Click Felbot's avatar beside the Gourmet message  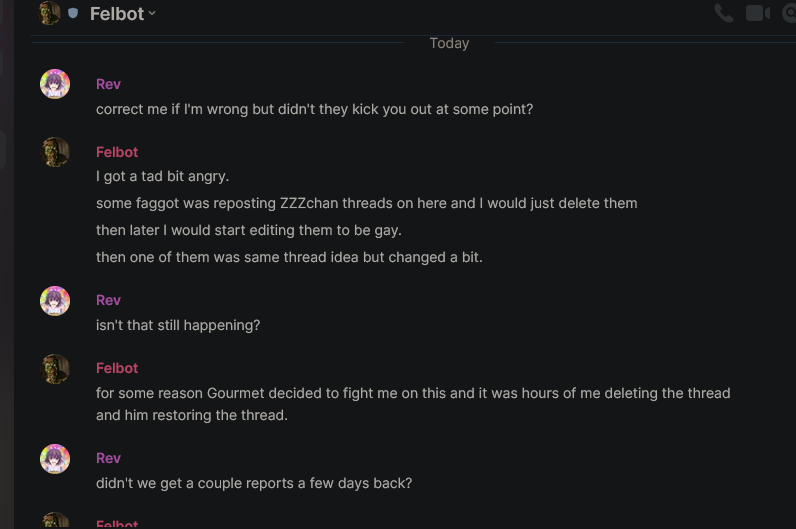tap(55, 369)
